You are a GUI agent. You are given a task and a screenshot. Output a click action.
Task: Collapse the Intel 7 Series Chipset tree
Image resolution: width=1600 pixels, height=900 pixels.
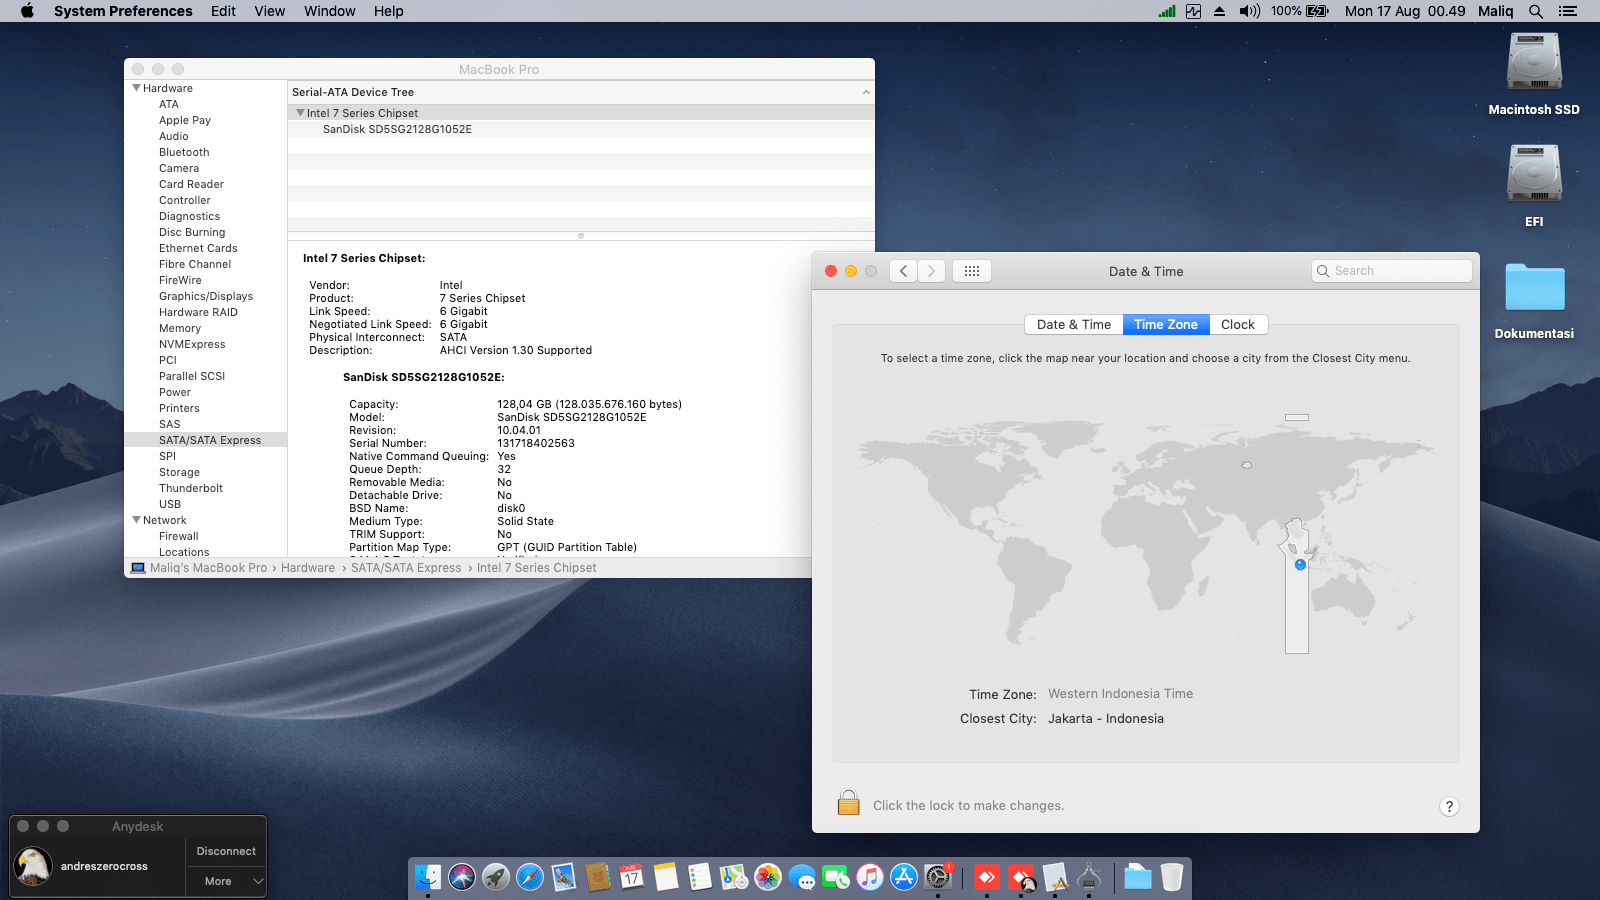click(300, 113)
